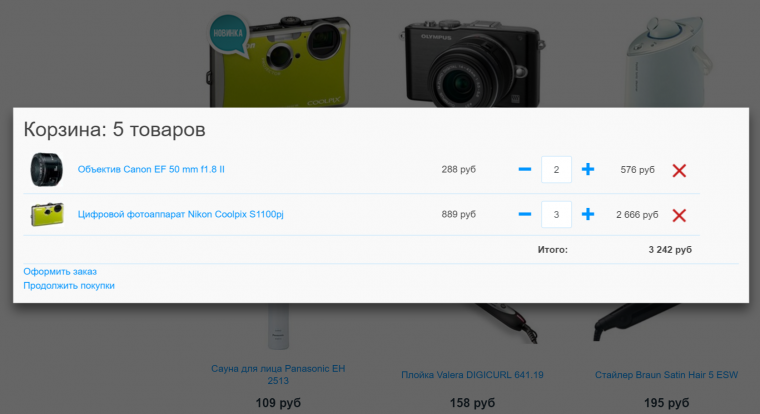Open Объектив Canon EF 50 mm link
The width and height of the screenshot is (760, 414).
pos(151,170)
